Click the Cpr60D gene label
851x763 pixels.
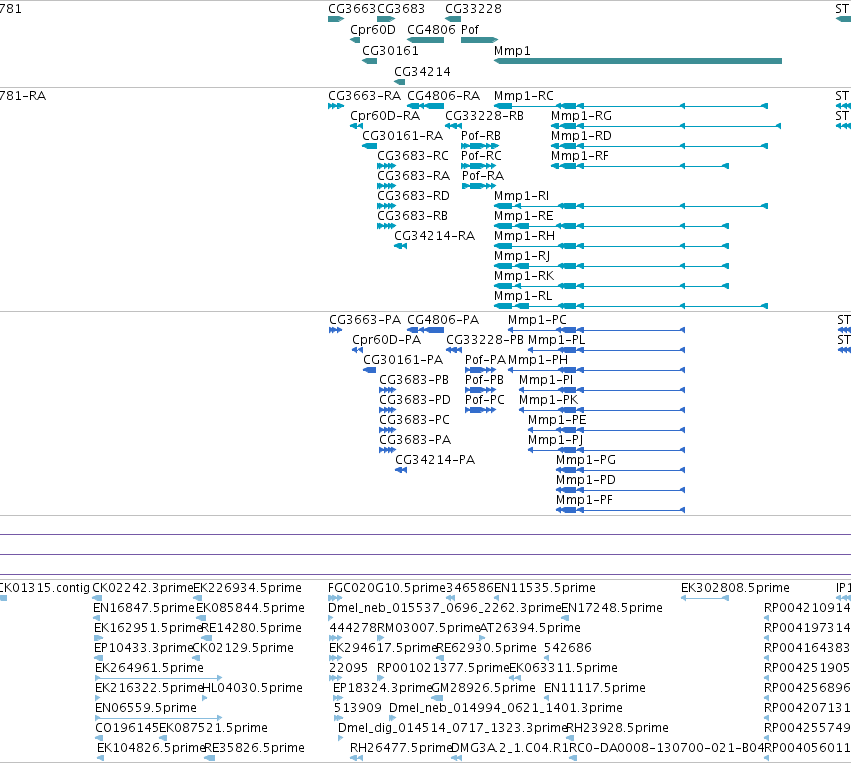pyautogui.click(x=373, y=30)
